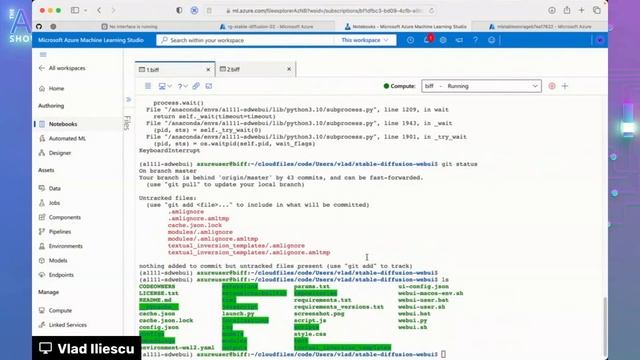Go back in Safari

coord(99,10)
